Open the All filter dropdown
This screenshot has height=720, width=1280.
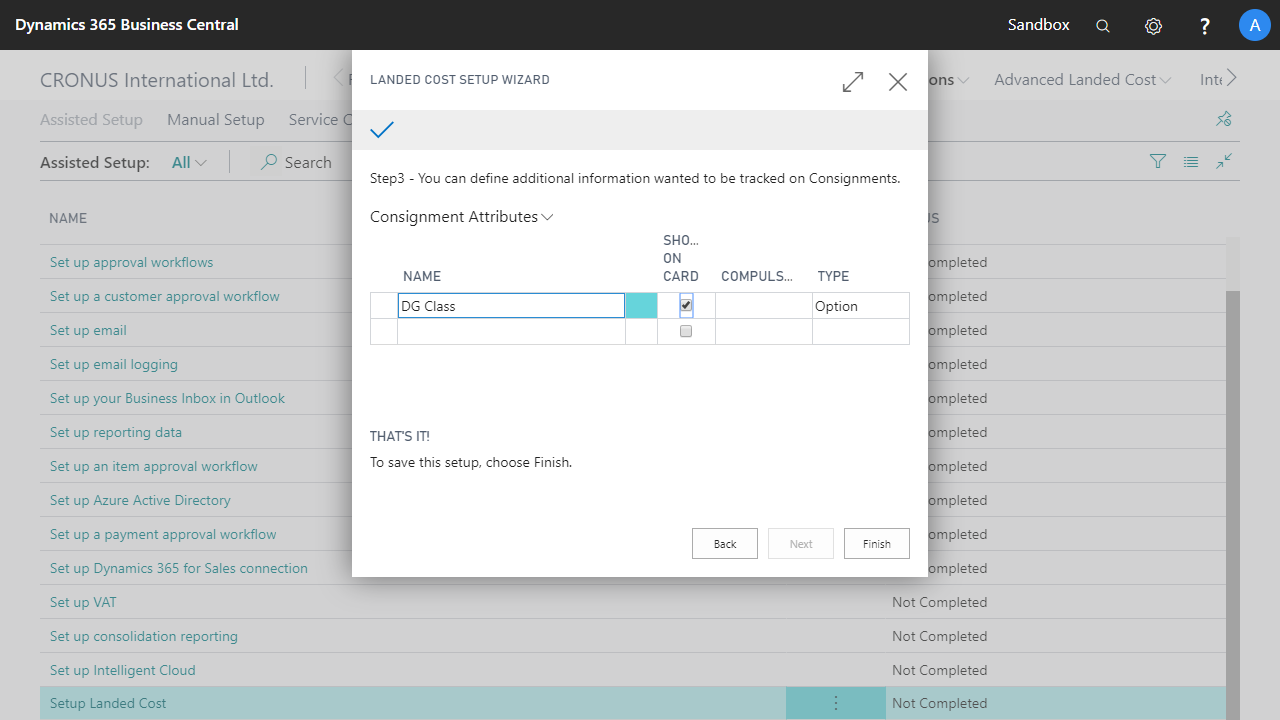[x=189, y=162]
